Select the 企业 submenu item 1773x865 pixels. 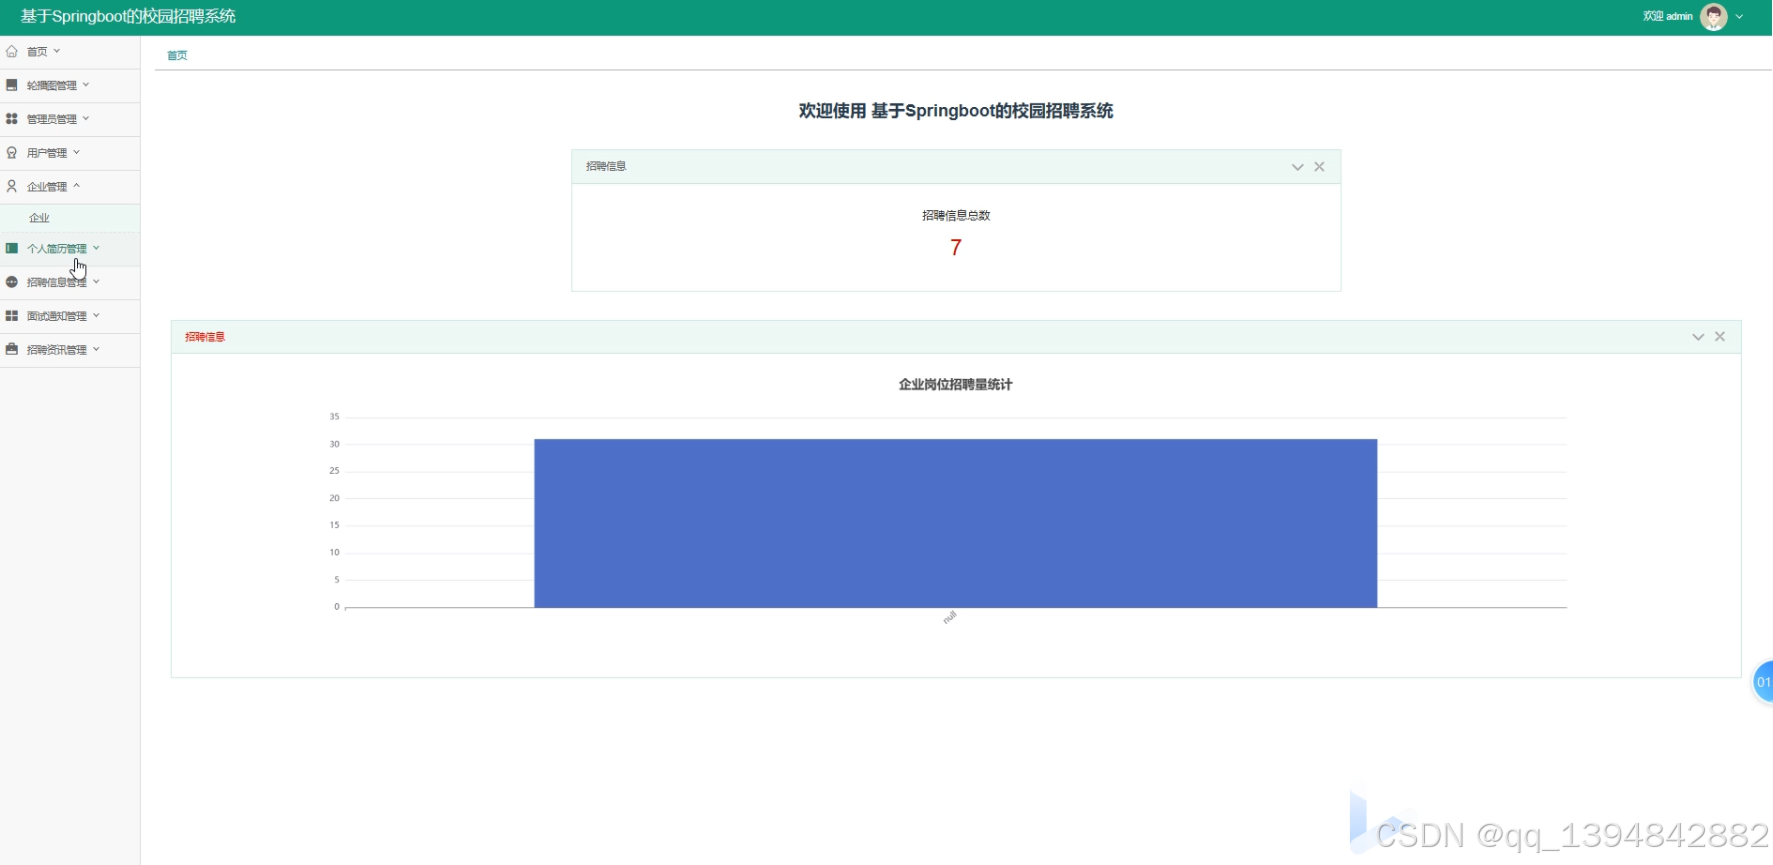click(x=39, y=218)
